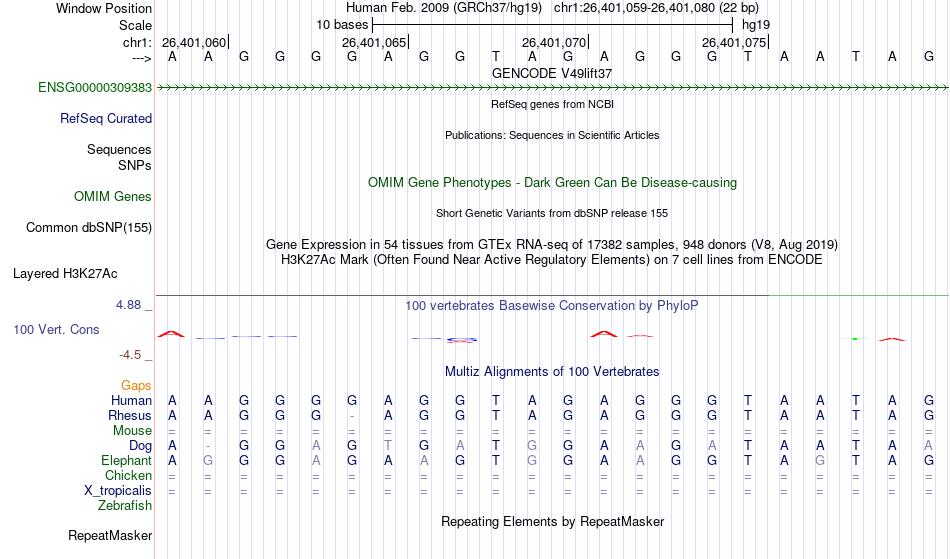This screenshot has height=559, width=950.
Task: Click the Common dbSNP(155) track label
Action: (88, 228)
